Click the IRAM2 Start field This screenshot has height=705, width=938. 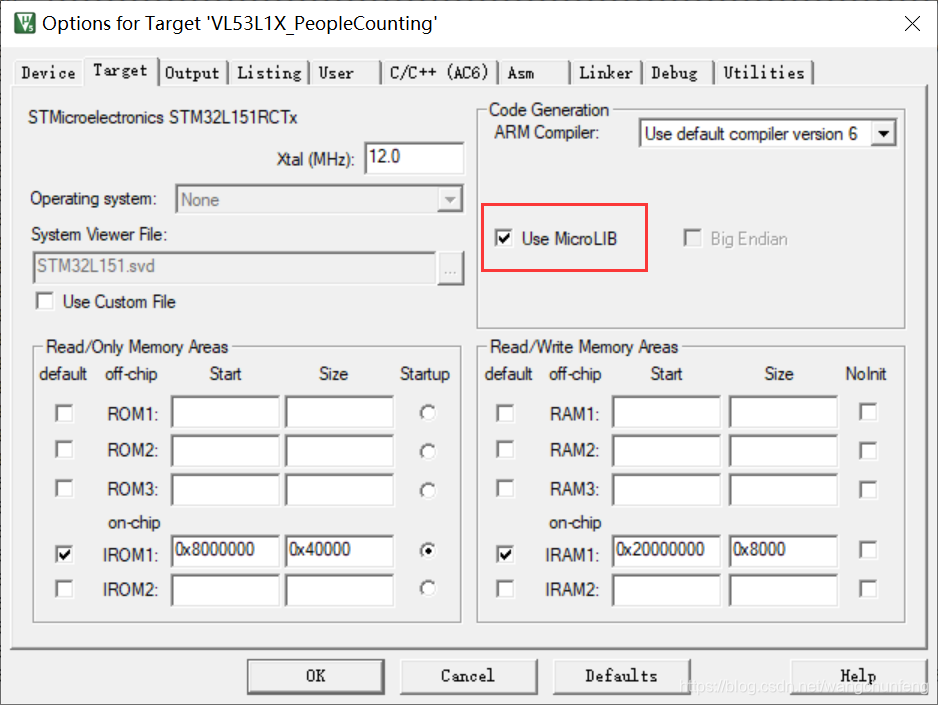pos(666,590)
